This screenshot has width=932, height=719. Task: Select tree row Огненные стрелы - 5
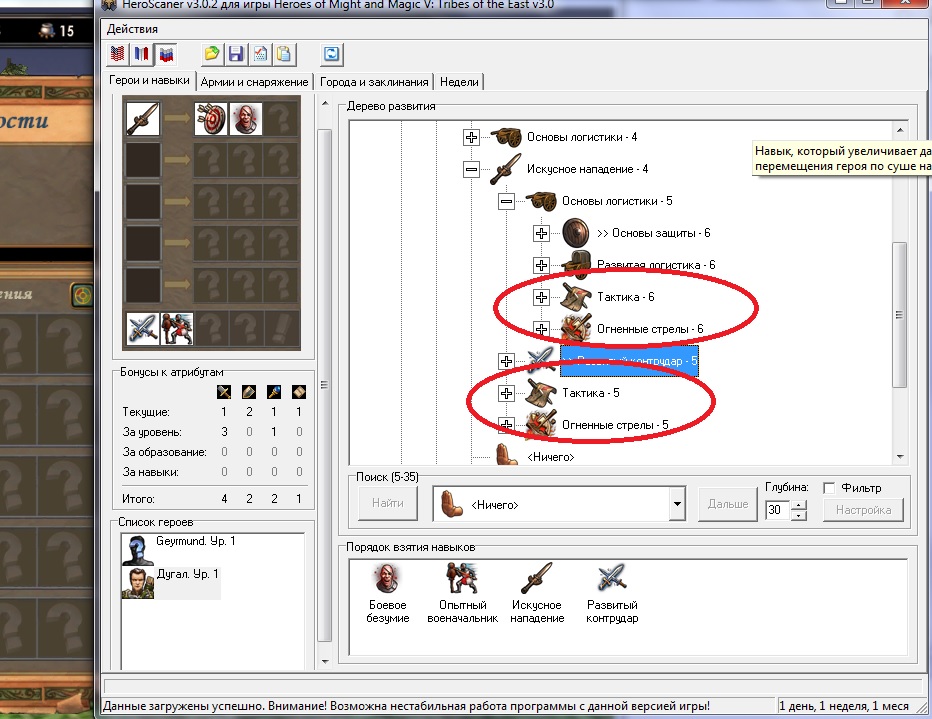tap(615, 425)
